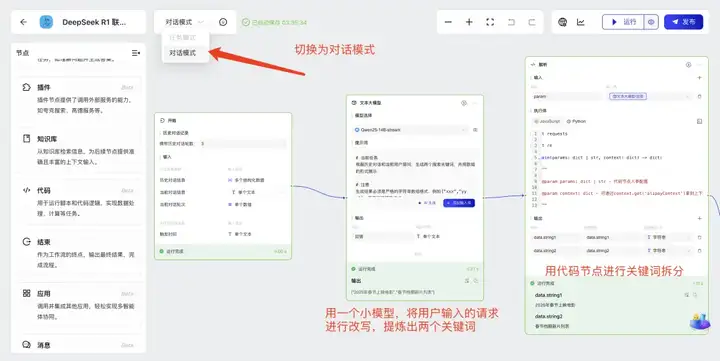Screen dimensions: 720x361
Task: Open the Qwen25-14B model selection dropdown
Action: pos(410,130)
